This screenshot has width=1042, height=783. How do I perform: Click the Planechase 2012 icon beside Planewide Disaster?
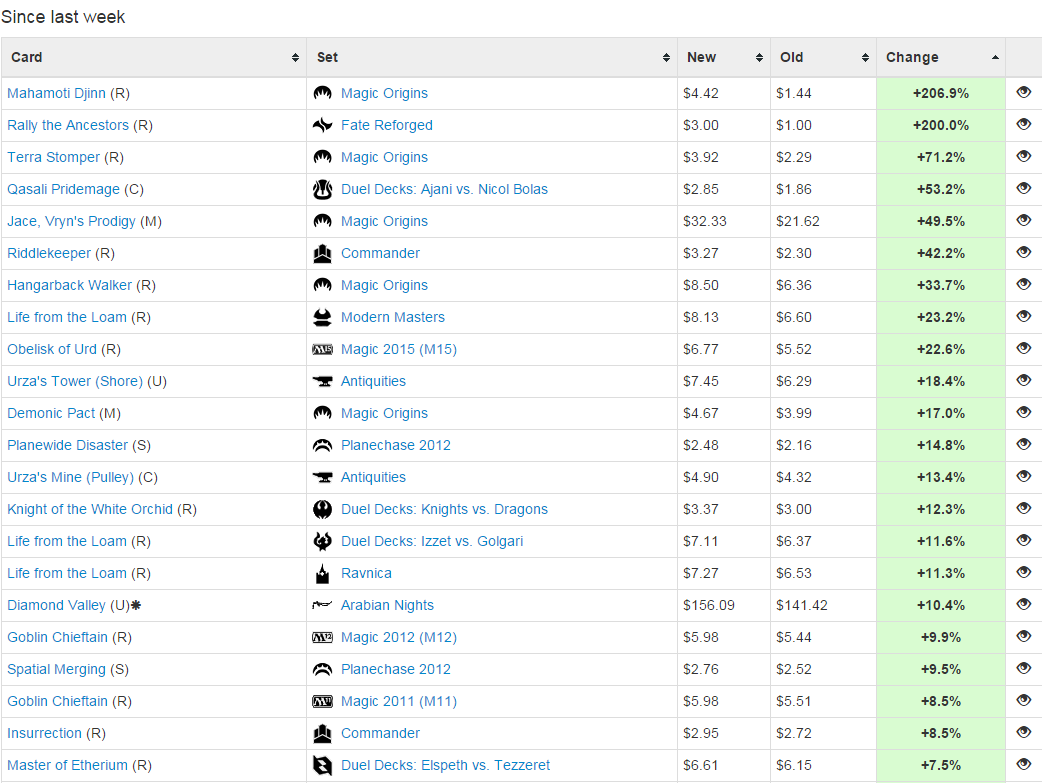[322, 445]
